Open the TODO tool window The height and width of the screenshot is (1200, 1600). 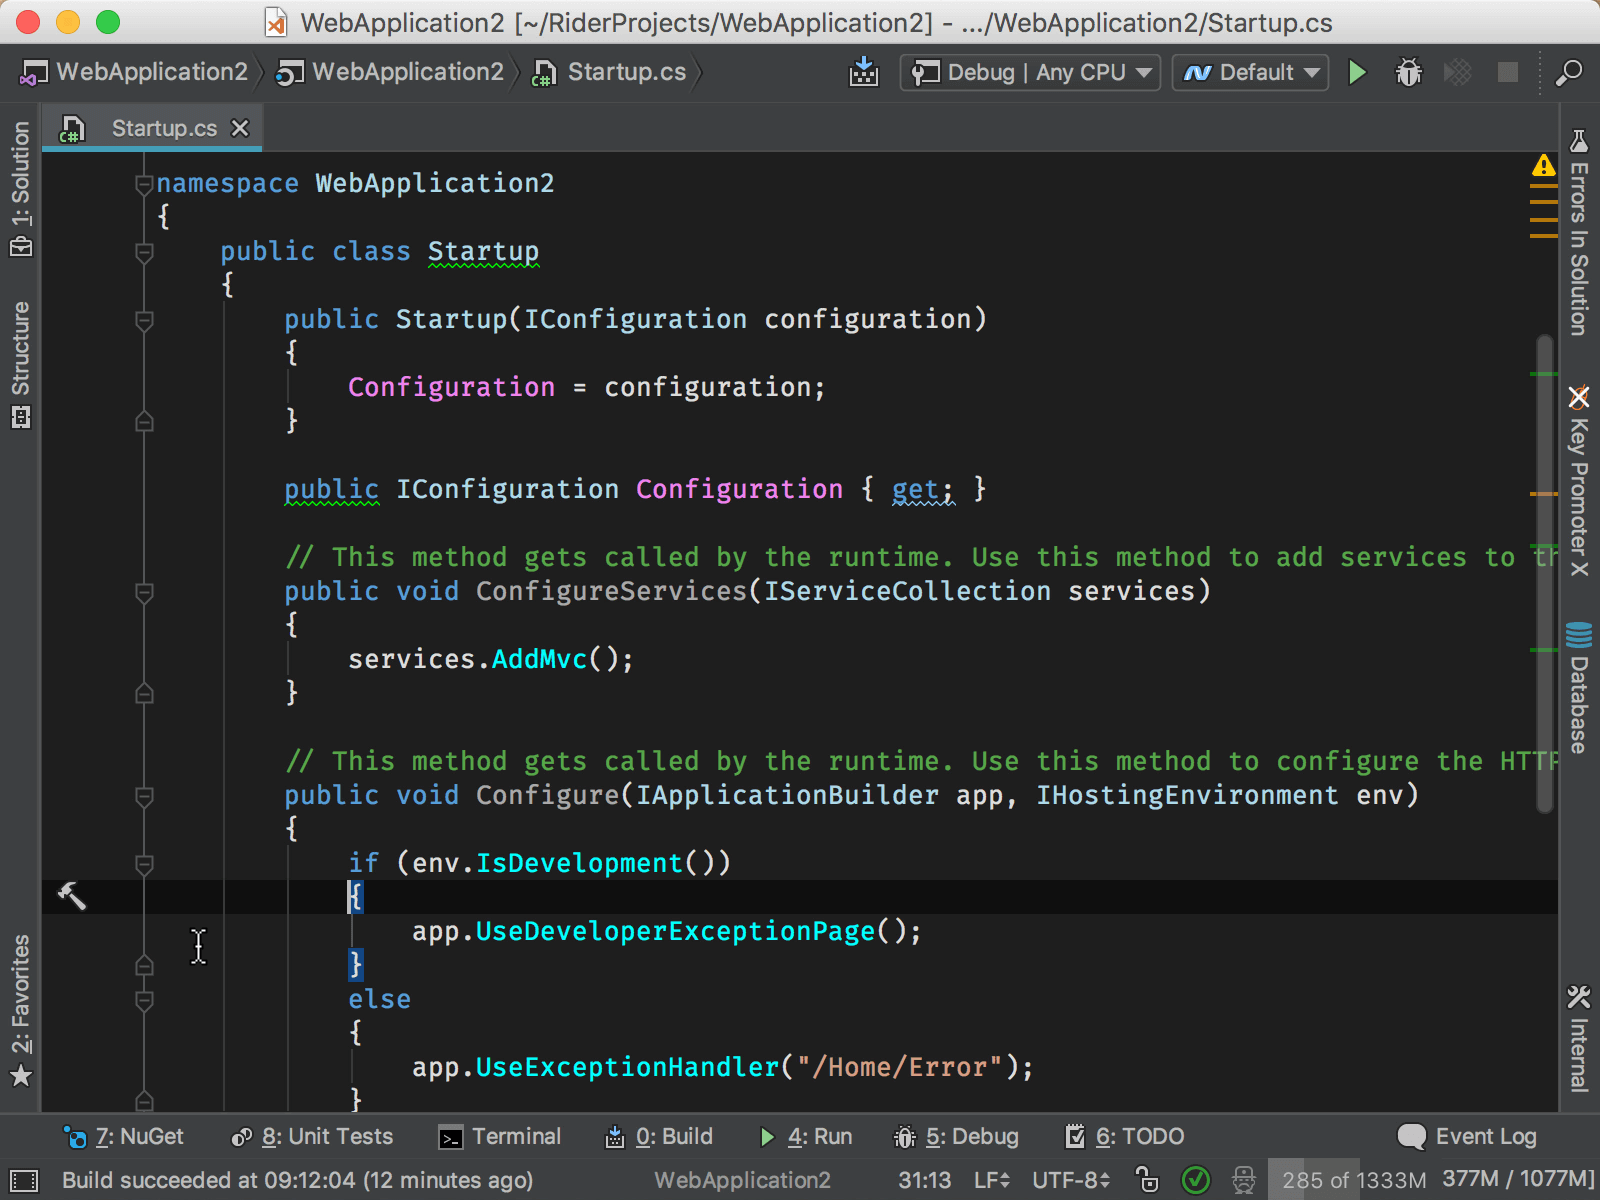click(1125, 1136)
